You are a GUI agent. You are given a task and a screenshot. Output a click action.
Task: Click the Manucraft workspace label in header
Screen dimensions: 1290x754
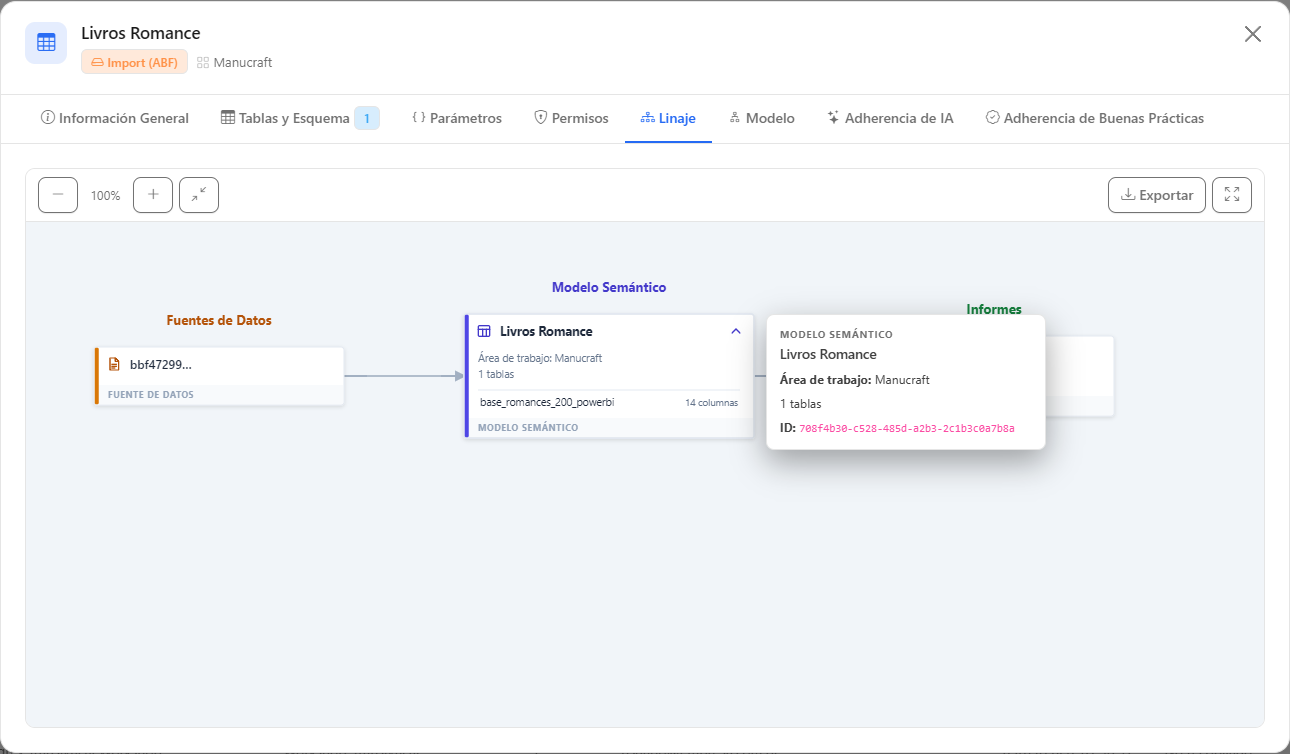coord(235,62)
